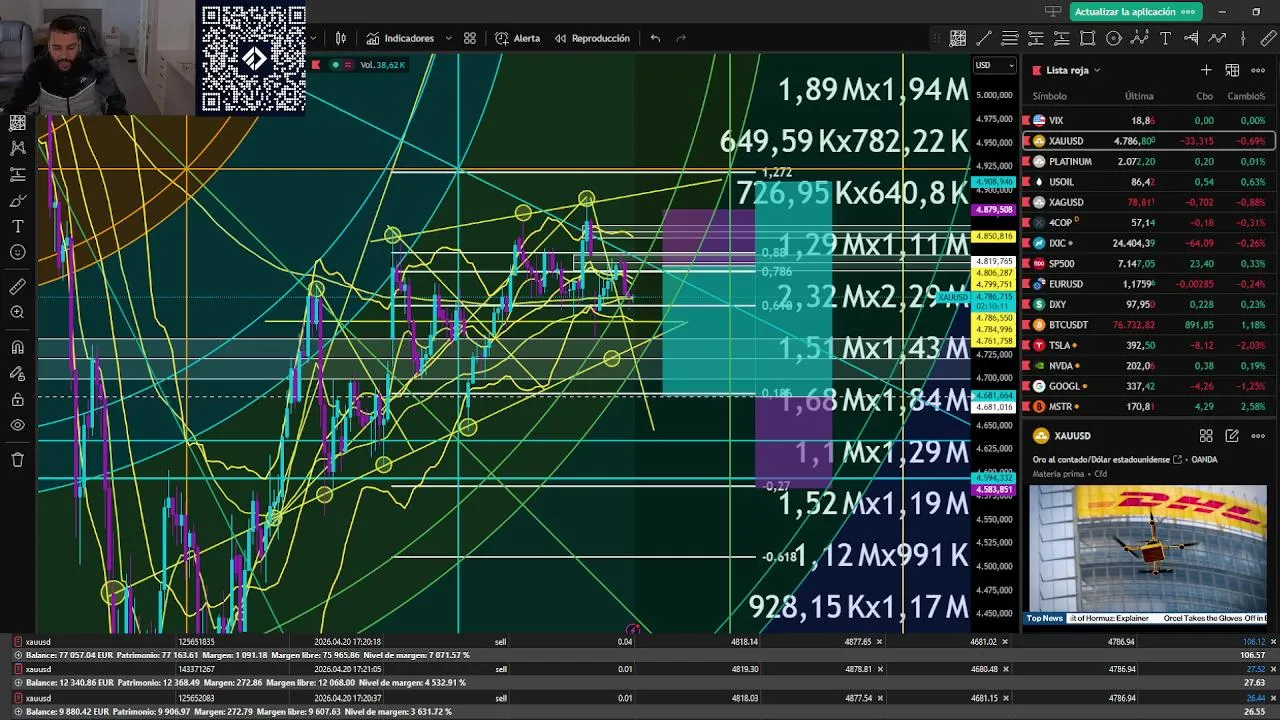1280x720 pixels.
Task: Click the redo arrow in top toolbar
Action: point(681,38)
